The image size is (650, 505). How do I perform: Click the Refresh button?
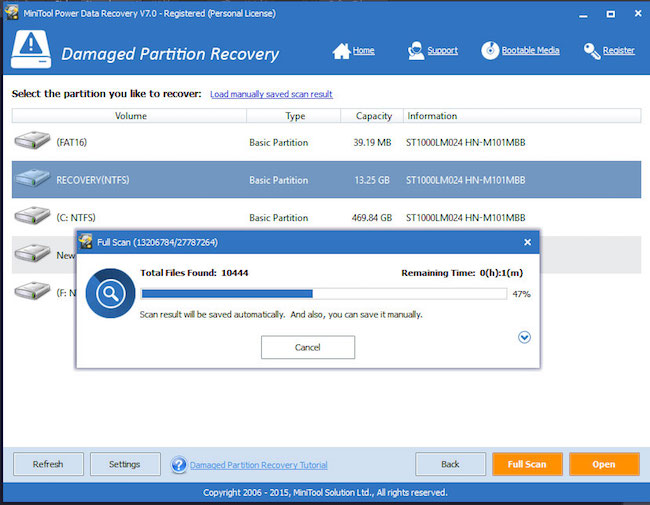click(x=48, y=464)
